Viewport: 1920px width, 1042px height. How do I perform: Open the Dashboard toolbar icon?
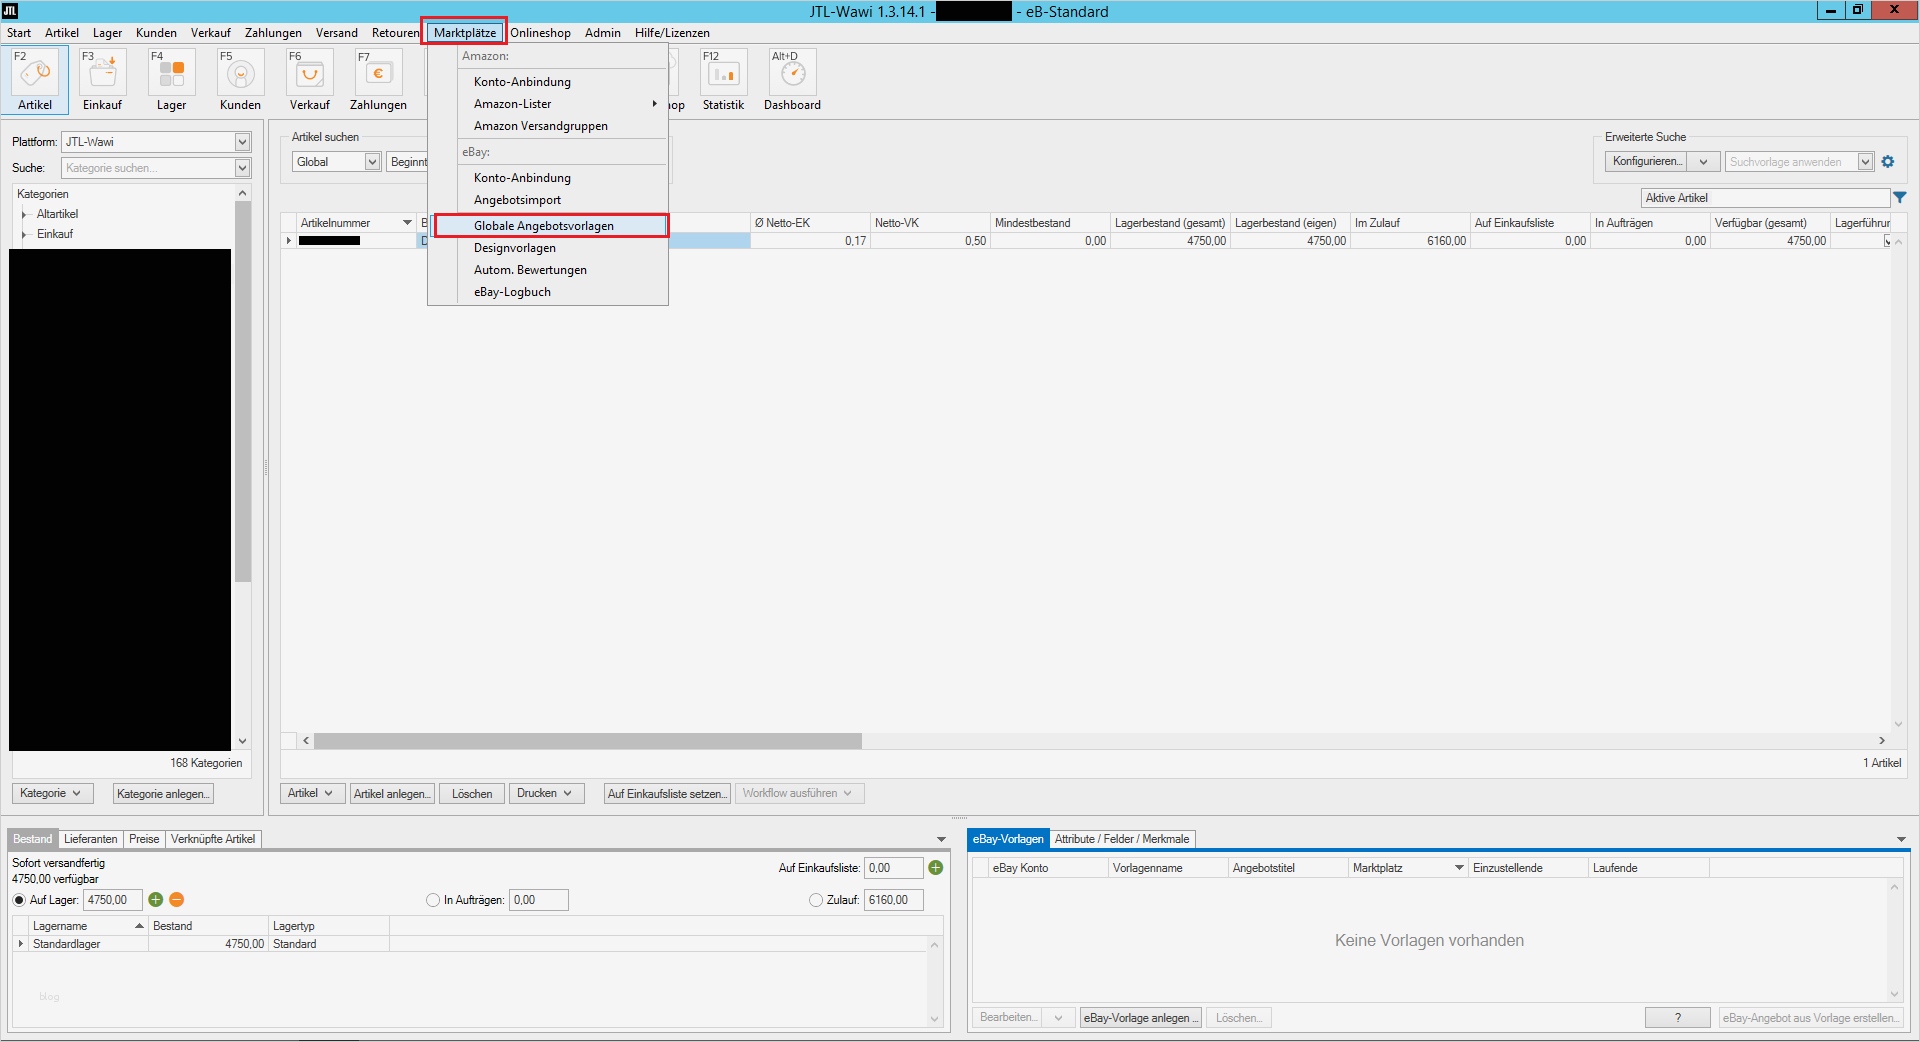[x=792, y=80]
